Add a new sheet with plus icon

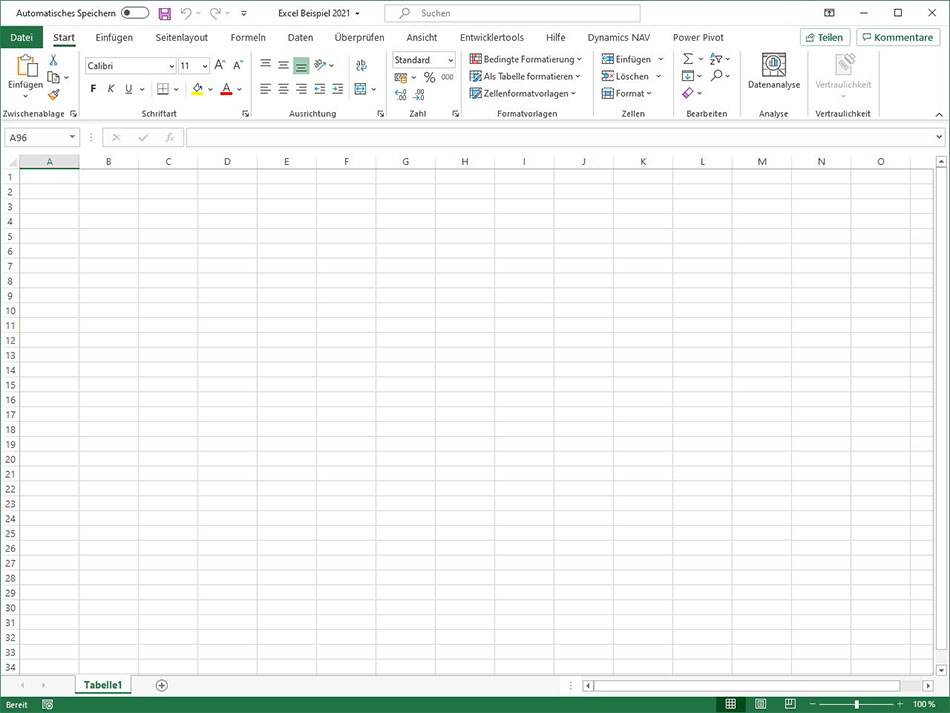(x=161, y=685)
